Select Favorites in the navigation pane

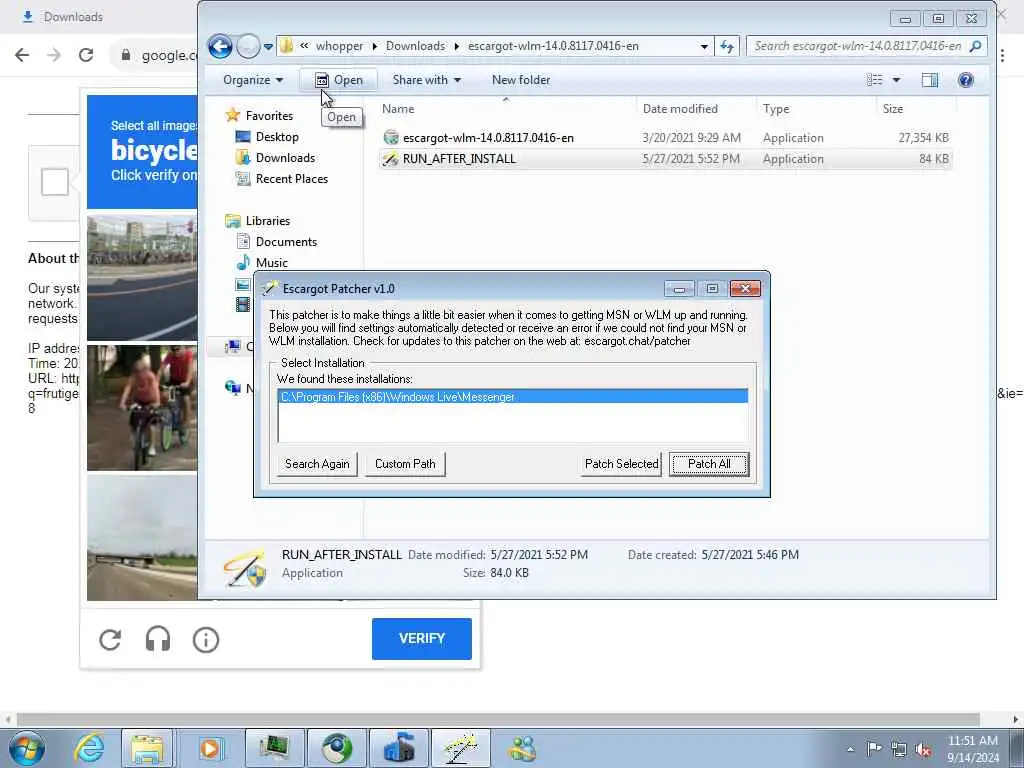coord(269,116)
